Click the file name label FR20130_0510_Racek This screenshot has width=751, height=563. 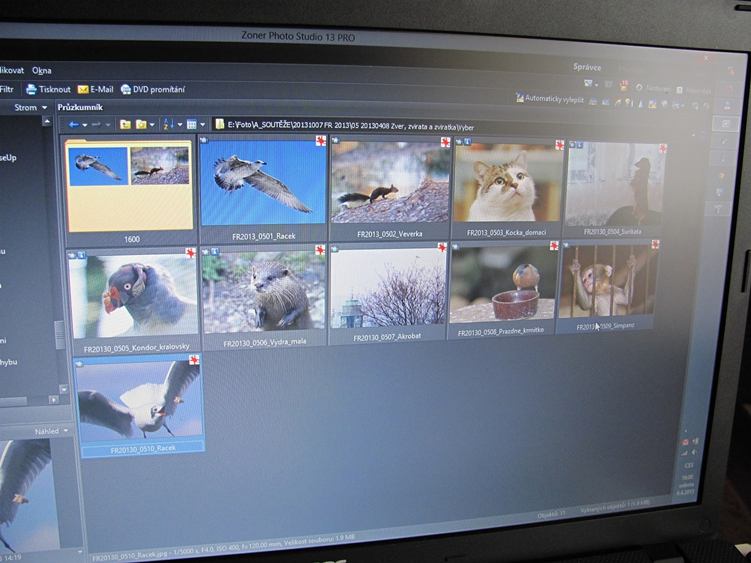pos(143,449)
